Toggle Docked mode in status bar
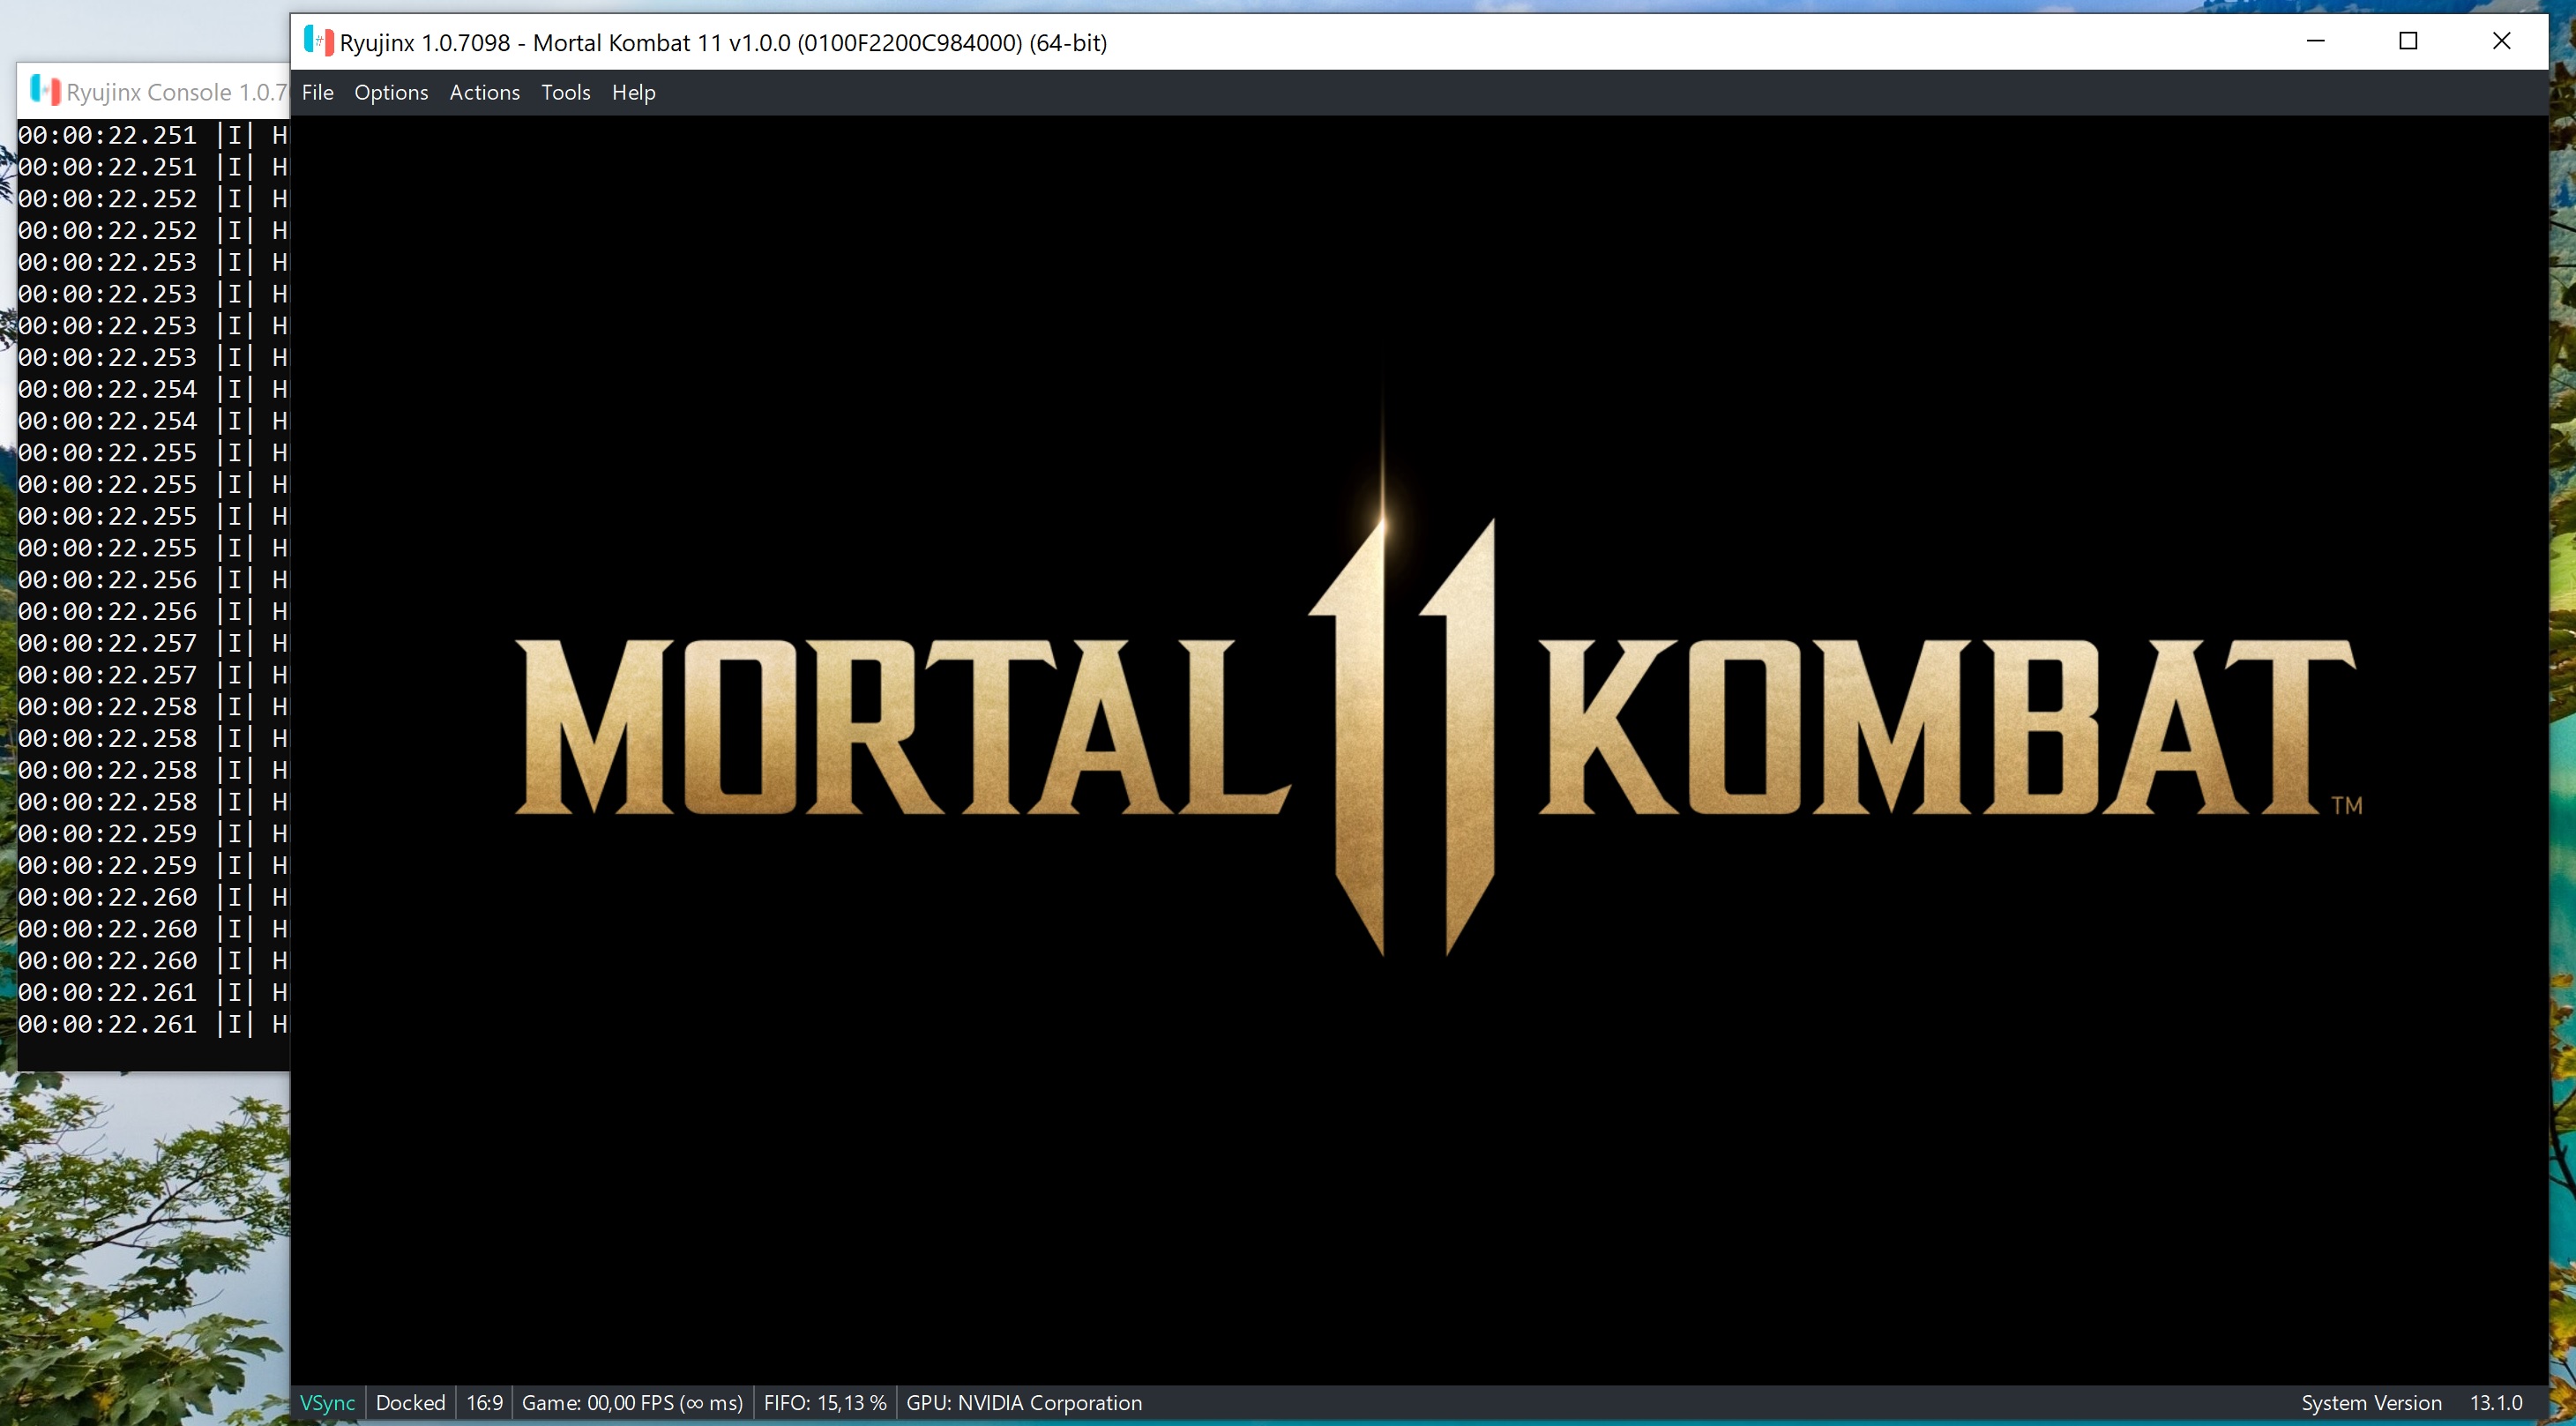 pyautogui.click(x=410, y=1403)
